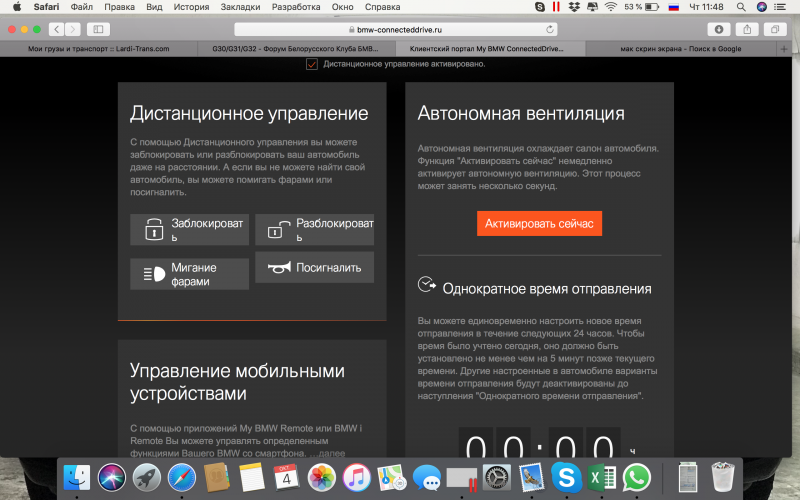Click the Заблокировать lock button
The width and height of the screenshot is (800, 500).
pyautogui.click(x=189, y=230)
